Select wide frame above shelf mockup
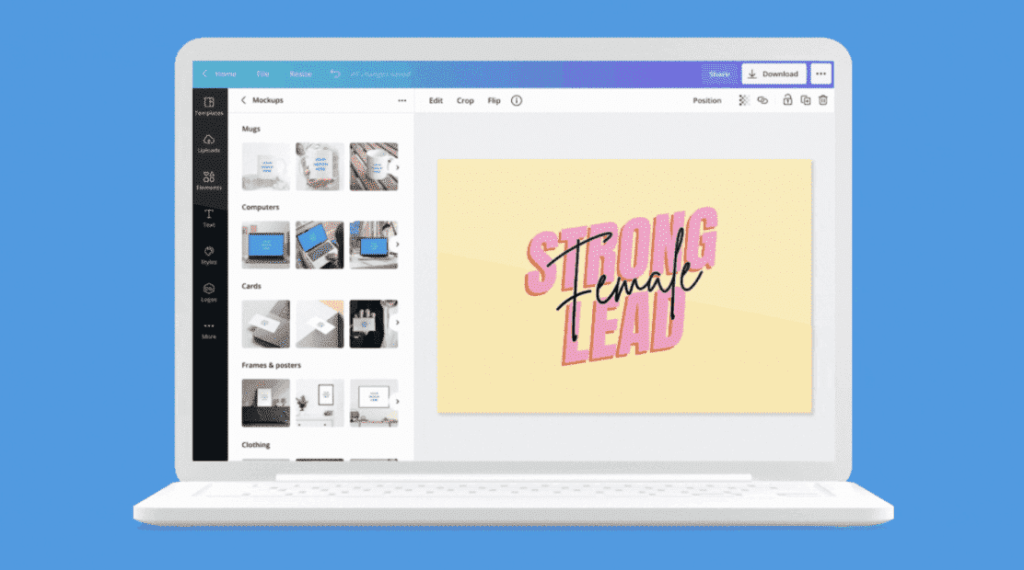Viewport: 1024px width, 570px height. pos(374,403)
